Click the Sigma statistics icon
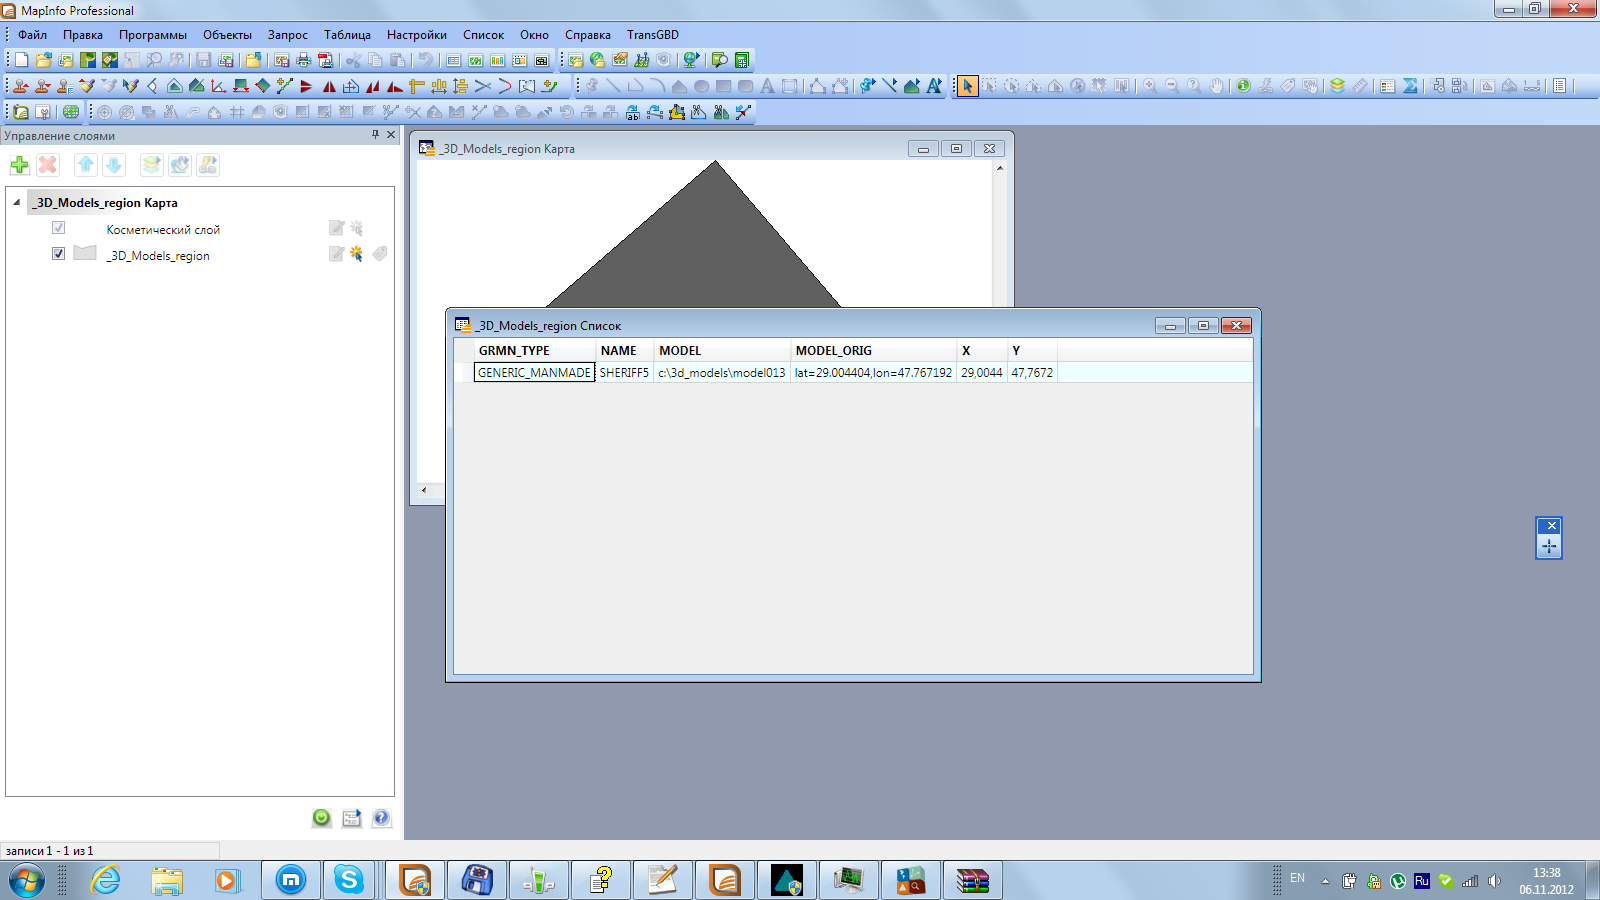1600x900 pixels. (1410, 86)
